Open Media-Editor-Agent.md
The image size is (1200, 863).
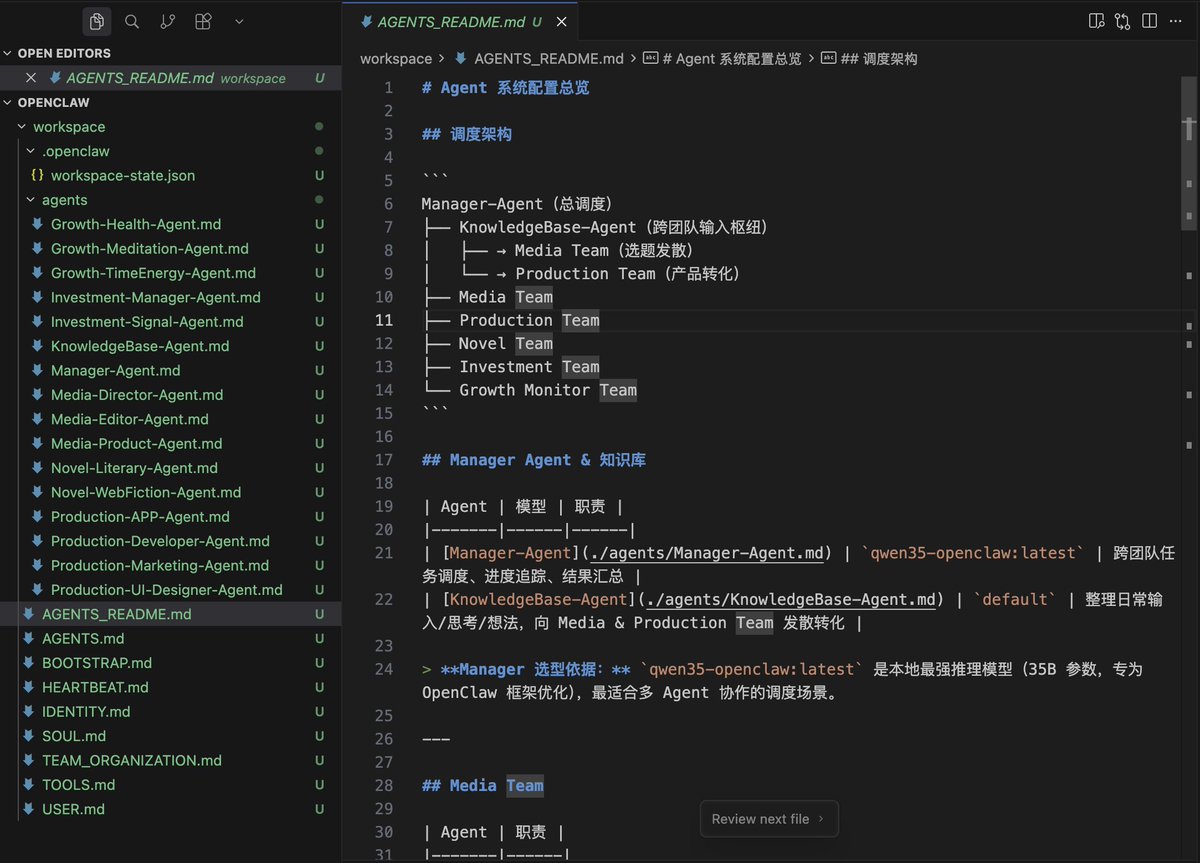click(130, 419)
